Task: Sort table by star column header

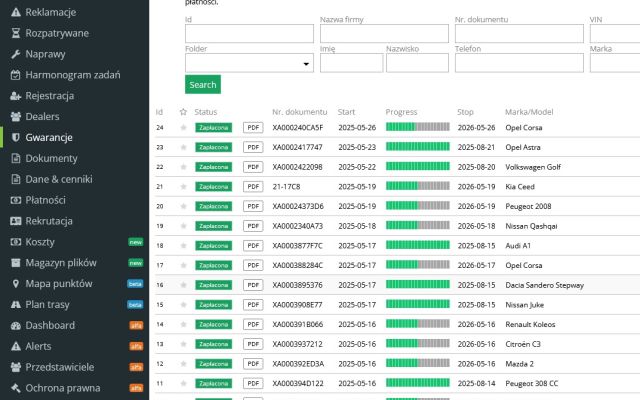Action: pos(183,112)
